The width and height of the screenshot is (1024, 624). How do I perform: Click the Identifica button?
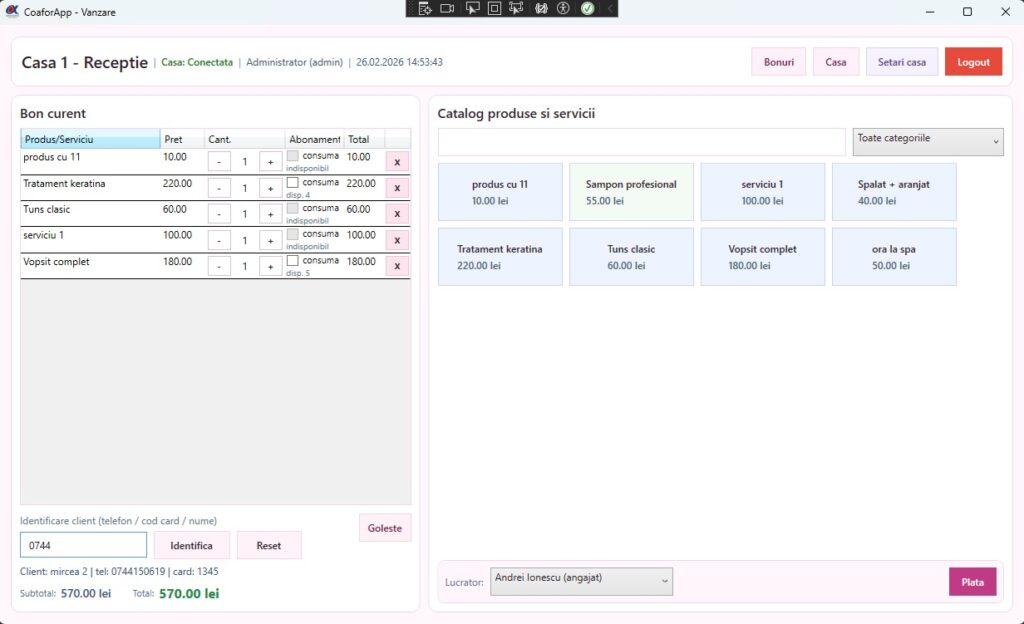point(191,545)
